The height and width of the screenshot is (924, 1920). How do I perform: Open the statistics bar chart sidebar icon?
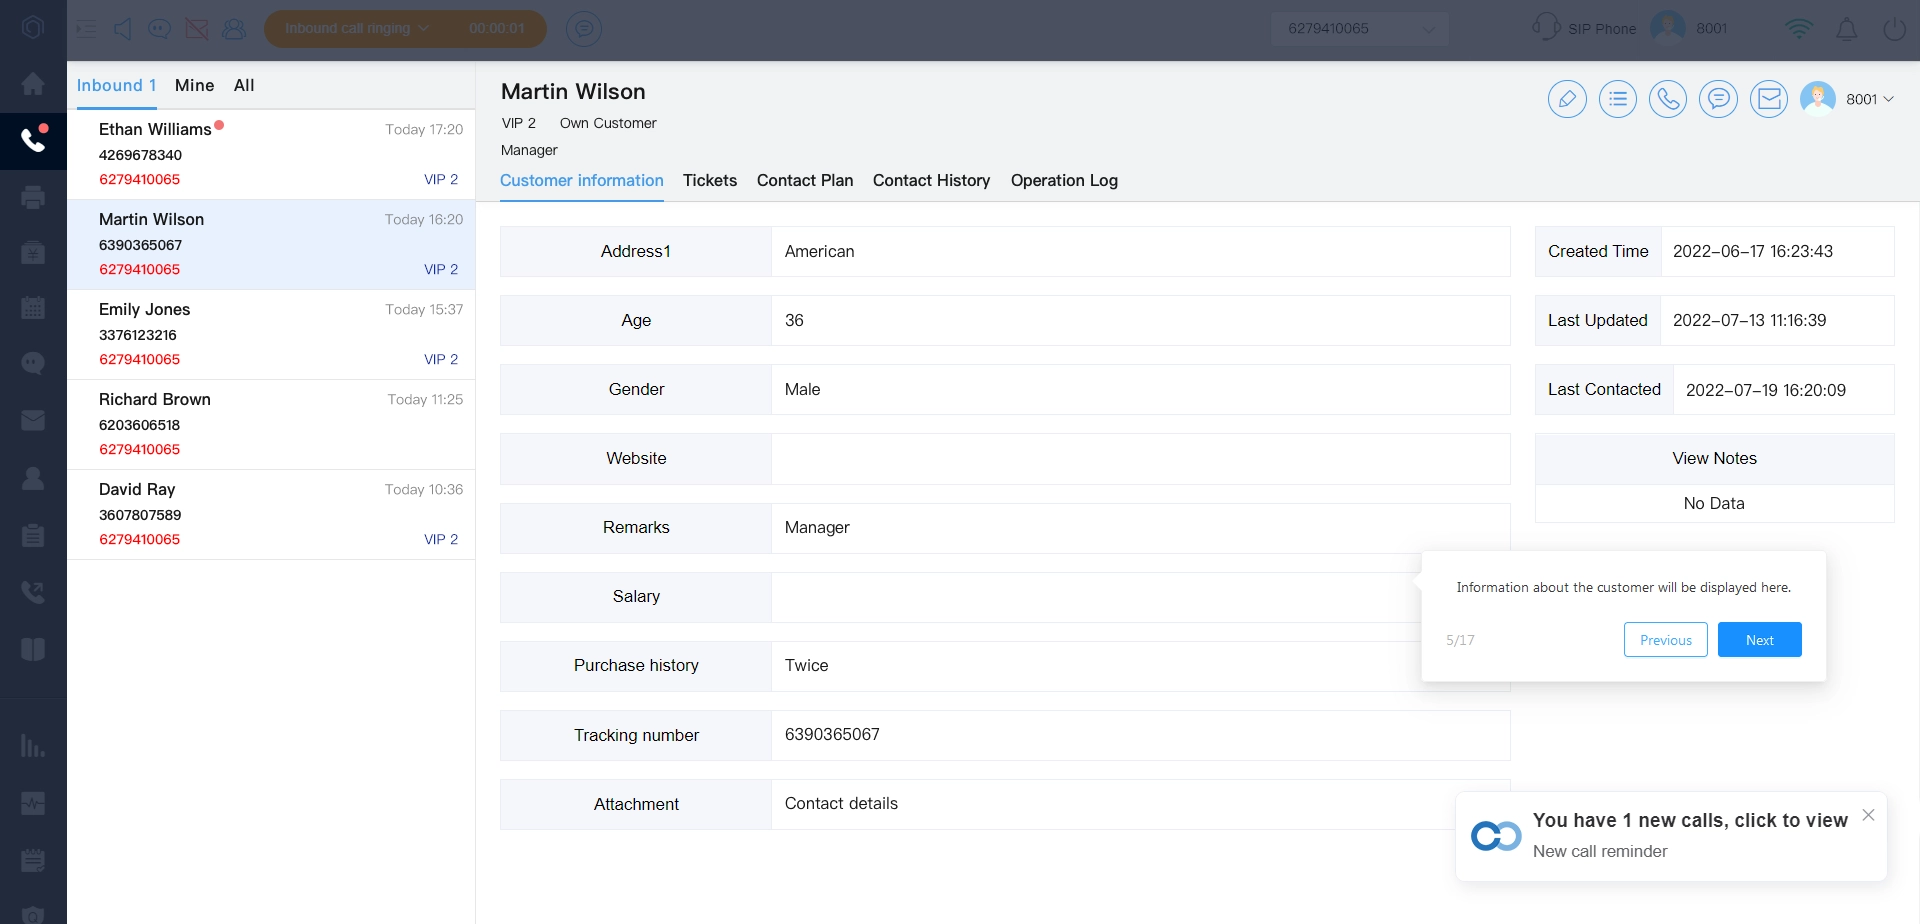pos(33,746)
